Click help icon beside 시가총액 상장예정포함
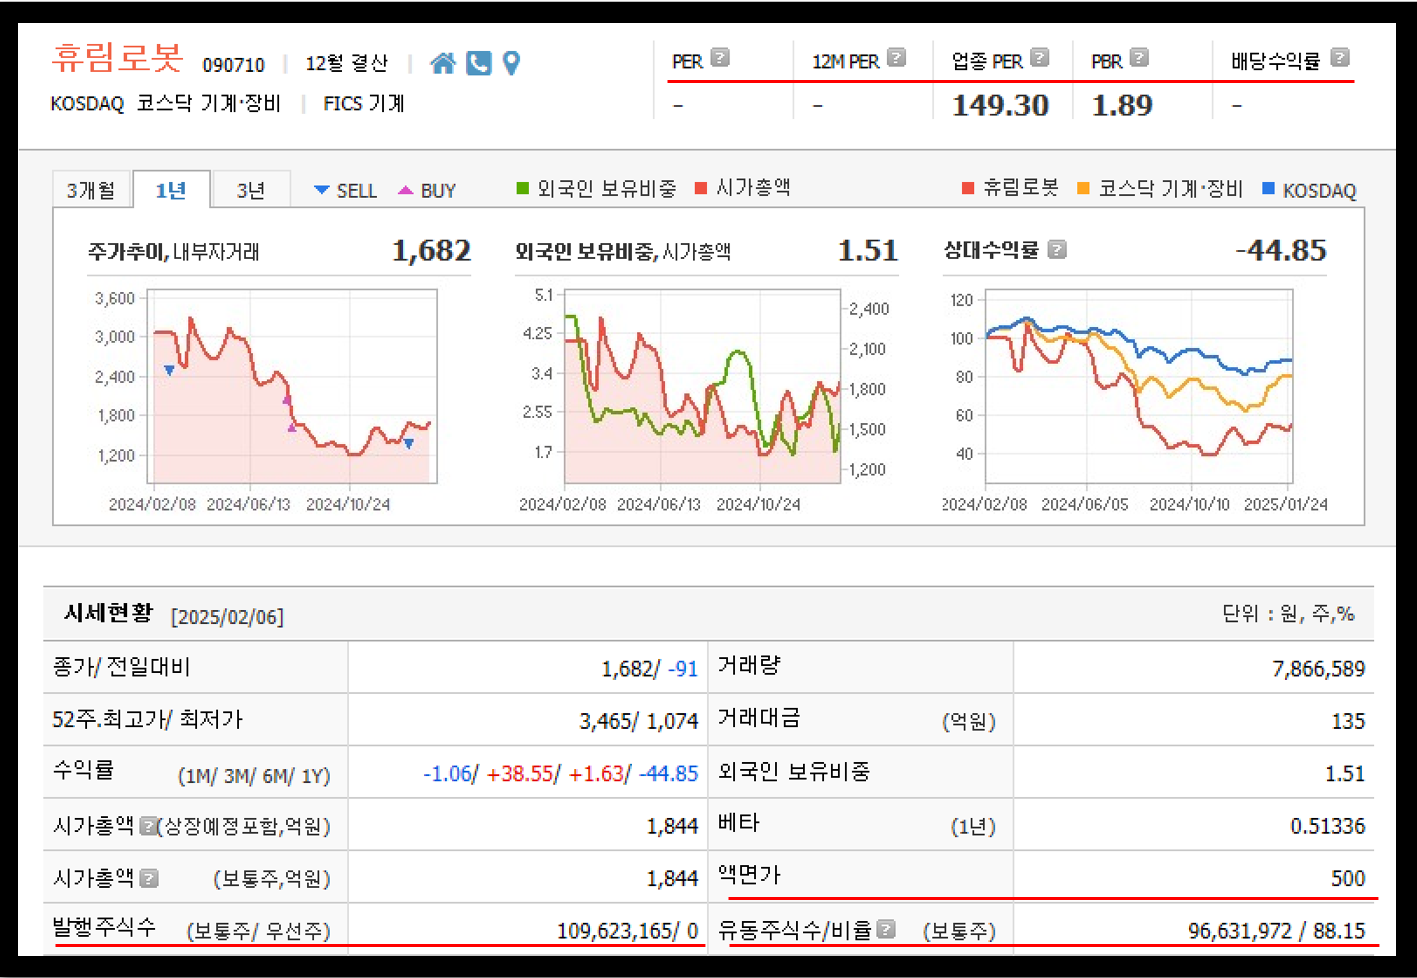 [x=148, y=826]
